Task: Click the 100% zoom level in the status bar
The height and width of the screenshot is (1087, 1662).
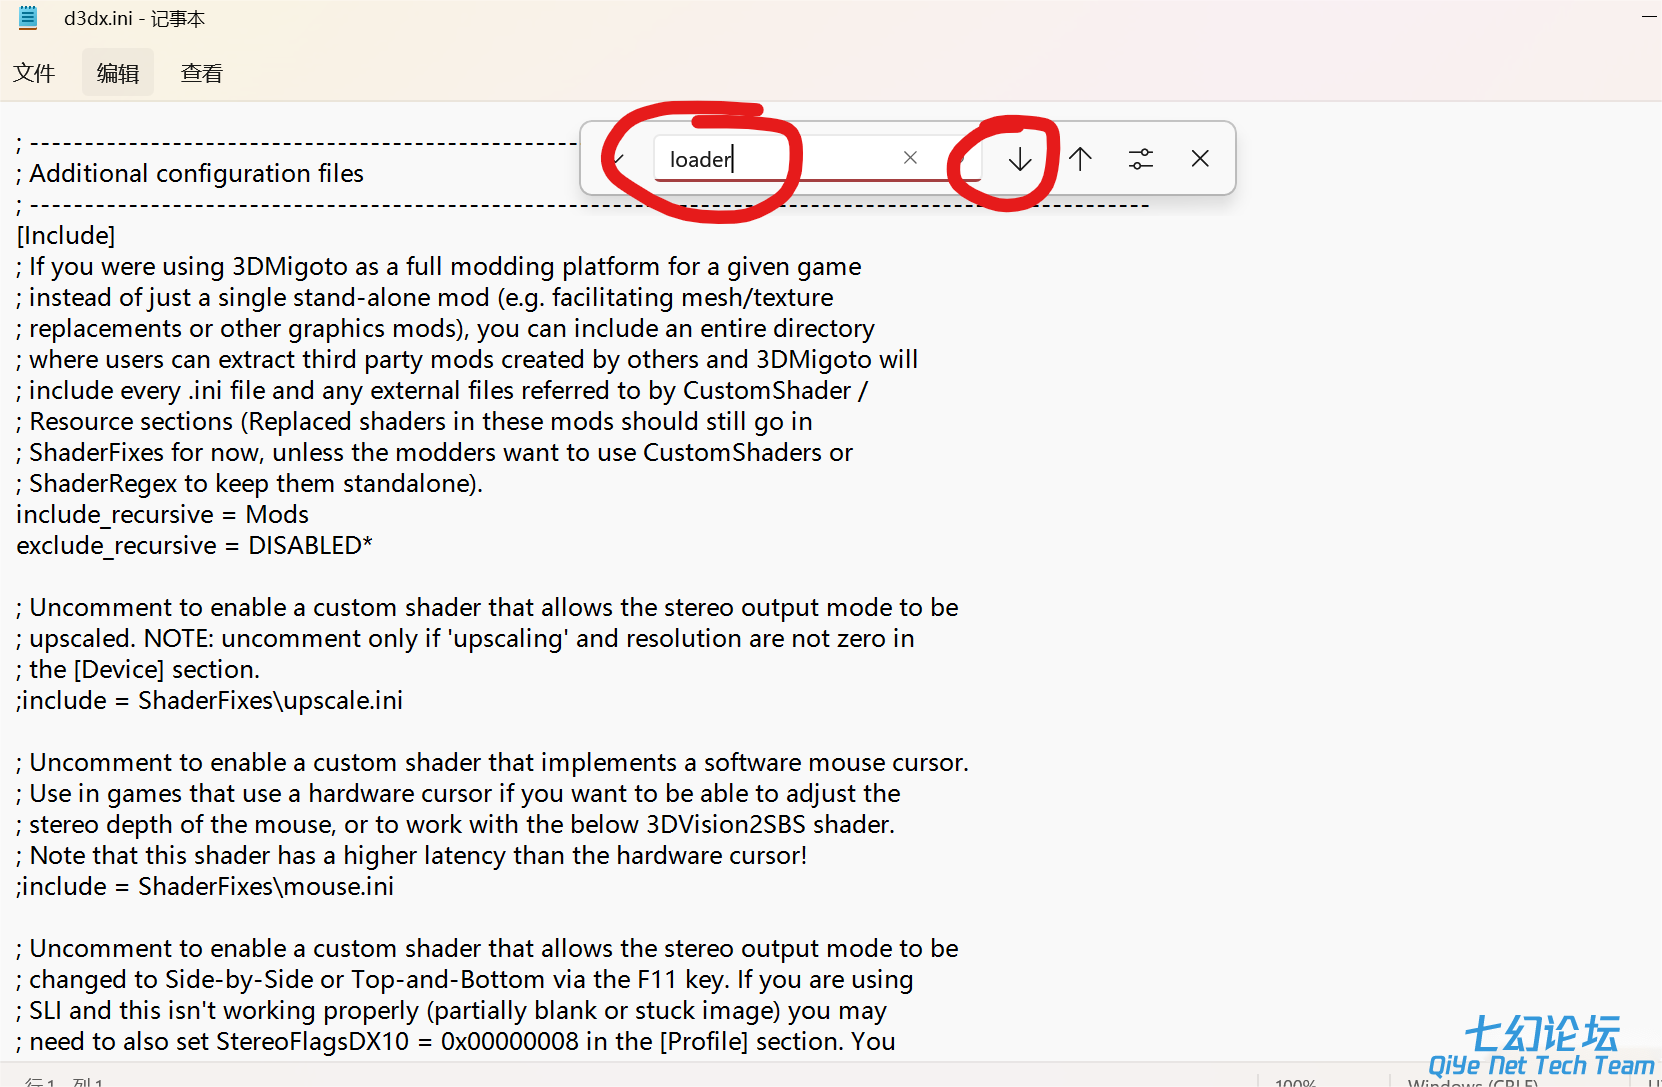Action: tap(1295, 1080)
